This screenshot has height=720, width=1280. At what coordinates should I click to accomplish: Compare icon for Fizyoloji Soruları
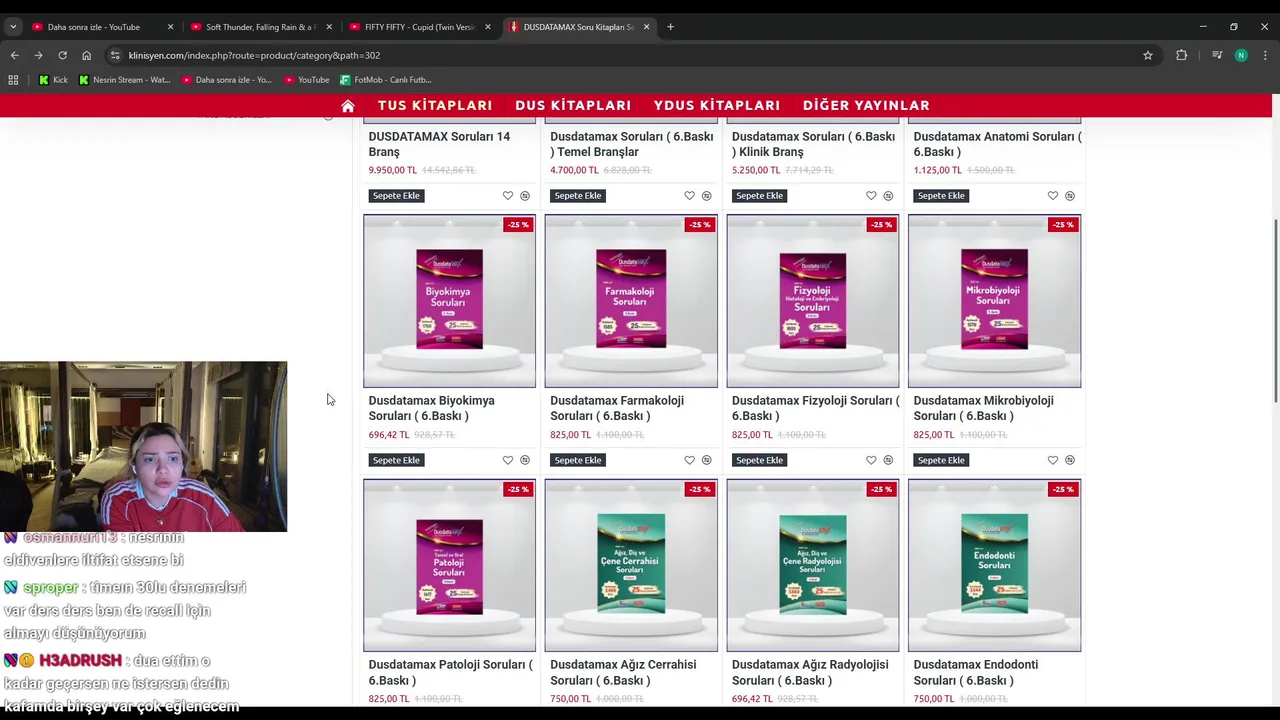tap(888, 460)
